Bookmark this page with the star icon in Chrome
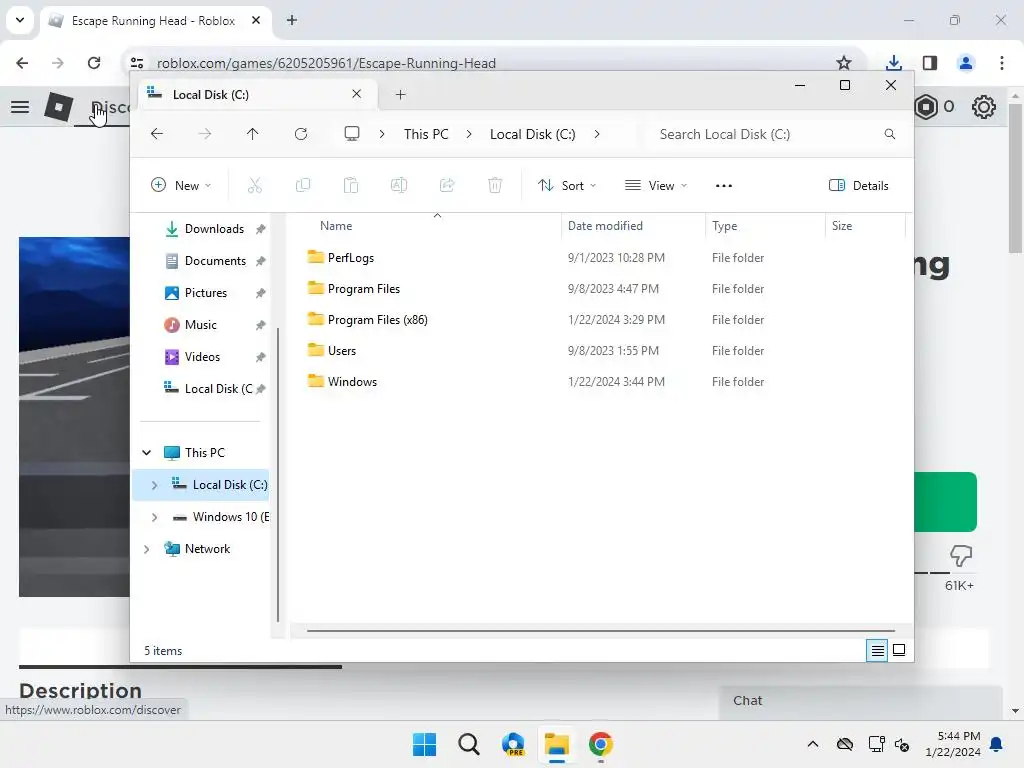This screenshot has width=1024, height=768. (x=844, y=63)
